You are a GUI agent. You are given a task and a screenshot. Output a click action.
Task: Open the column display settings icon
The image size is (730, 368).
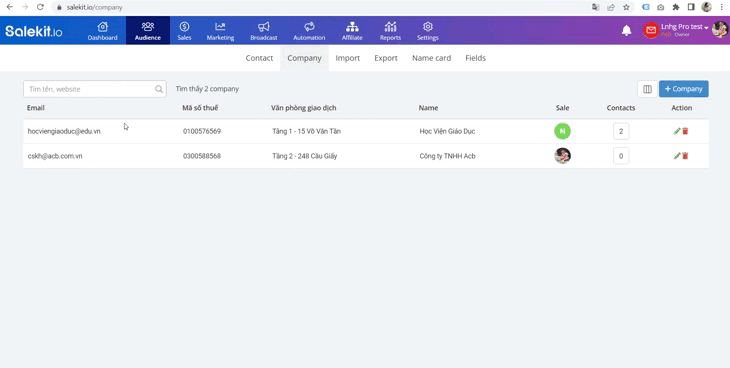click(x=647, y=89)
